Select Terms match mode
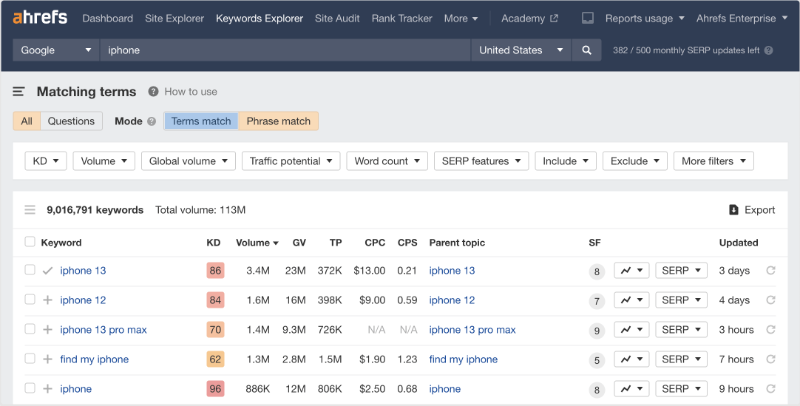This screenshot has width=800, height=406. (201, 121)
